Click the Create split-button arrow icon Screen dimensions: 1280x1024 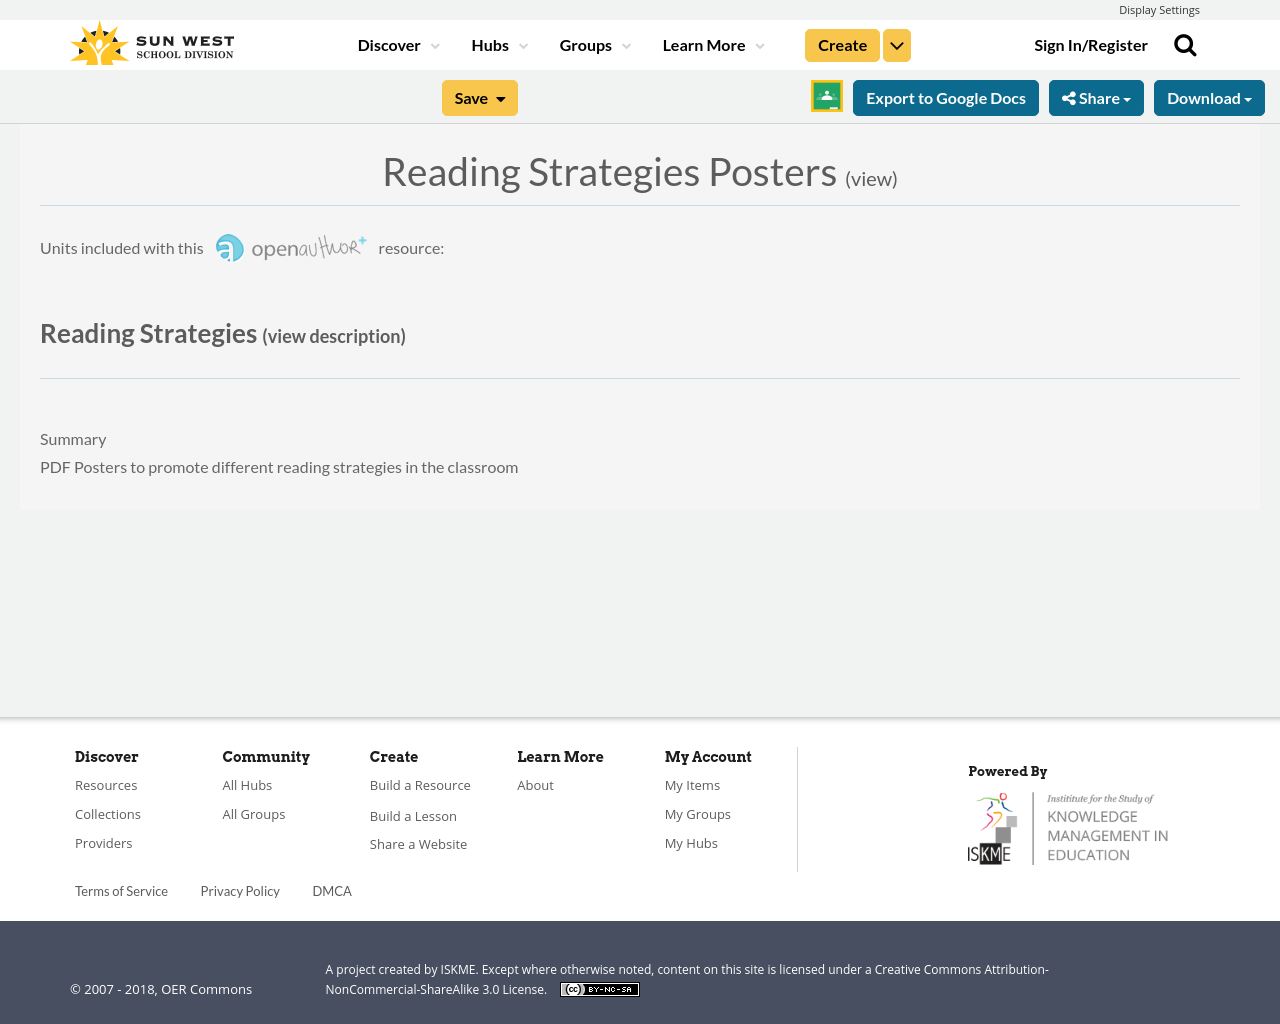point(896,44)
